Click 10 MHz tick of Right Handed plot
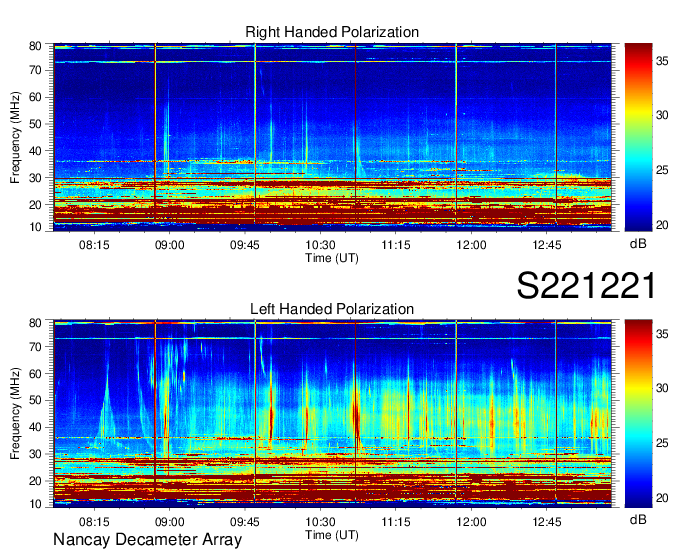This screenshot has width=680, height=552. [x=35, y=227]
